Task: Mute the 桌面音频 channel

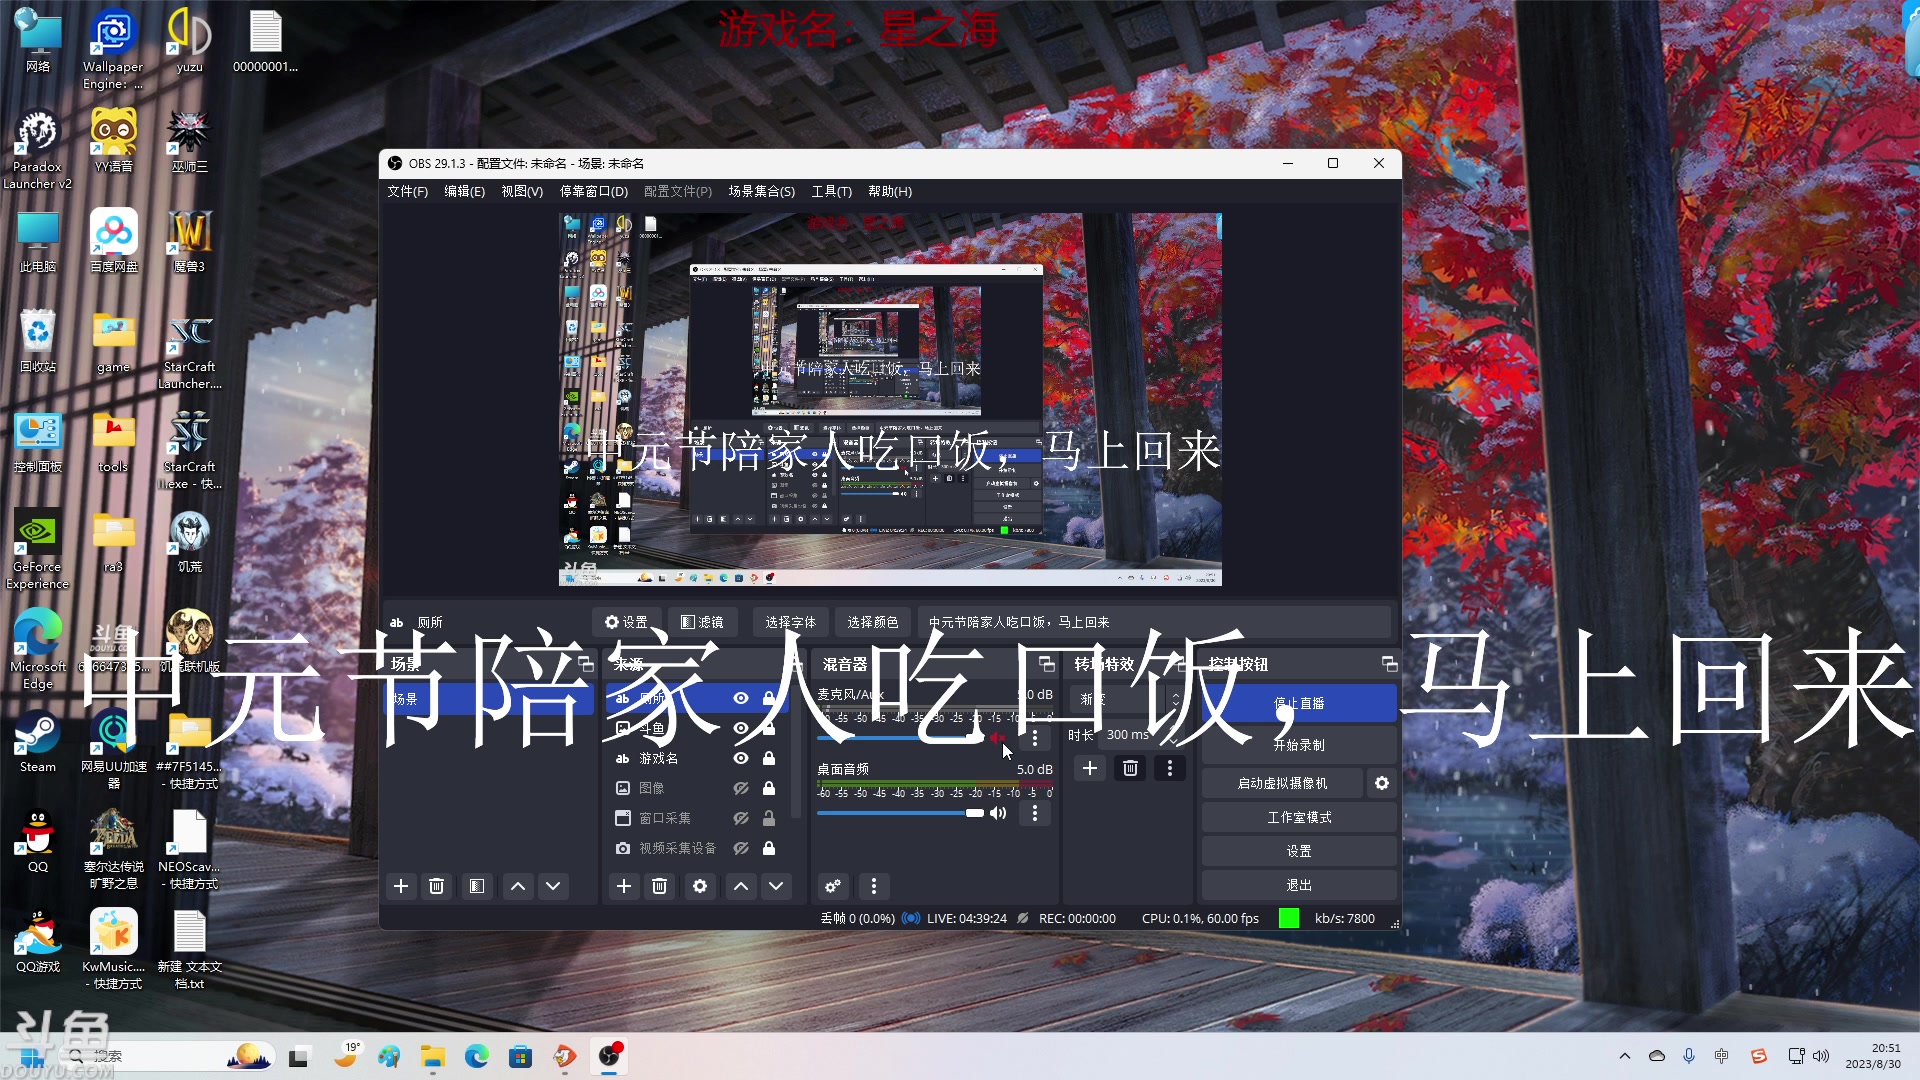Action: click(998, 813)
